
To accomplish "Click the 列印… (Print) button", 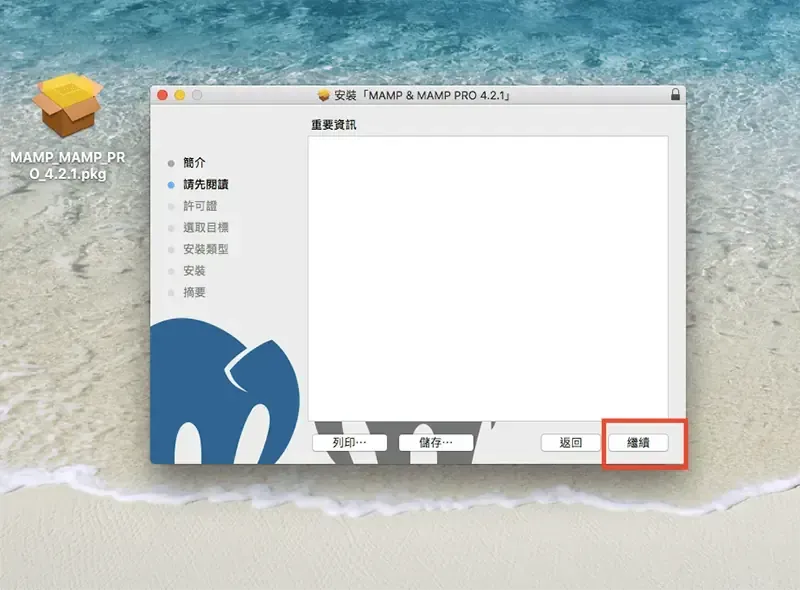I will pyautogui.click(x=349, y=442).
